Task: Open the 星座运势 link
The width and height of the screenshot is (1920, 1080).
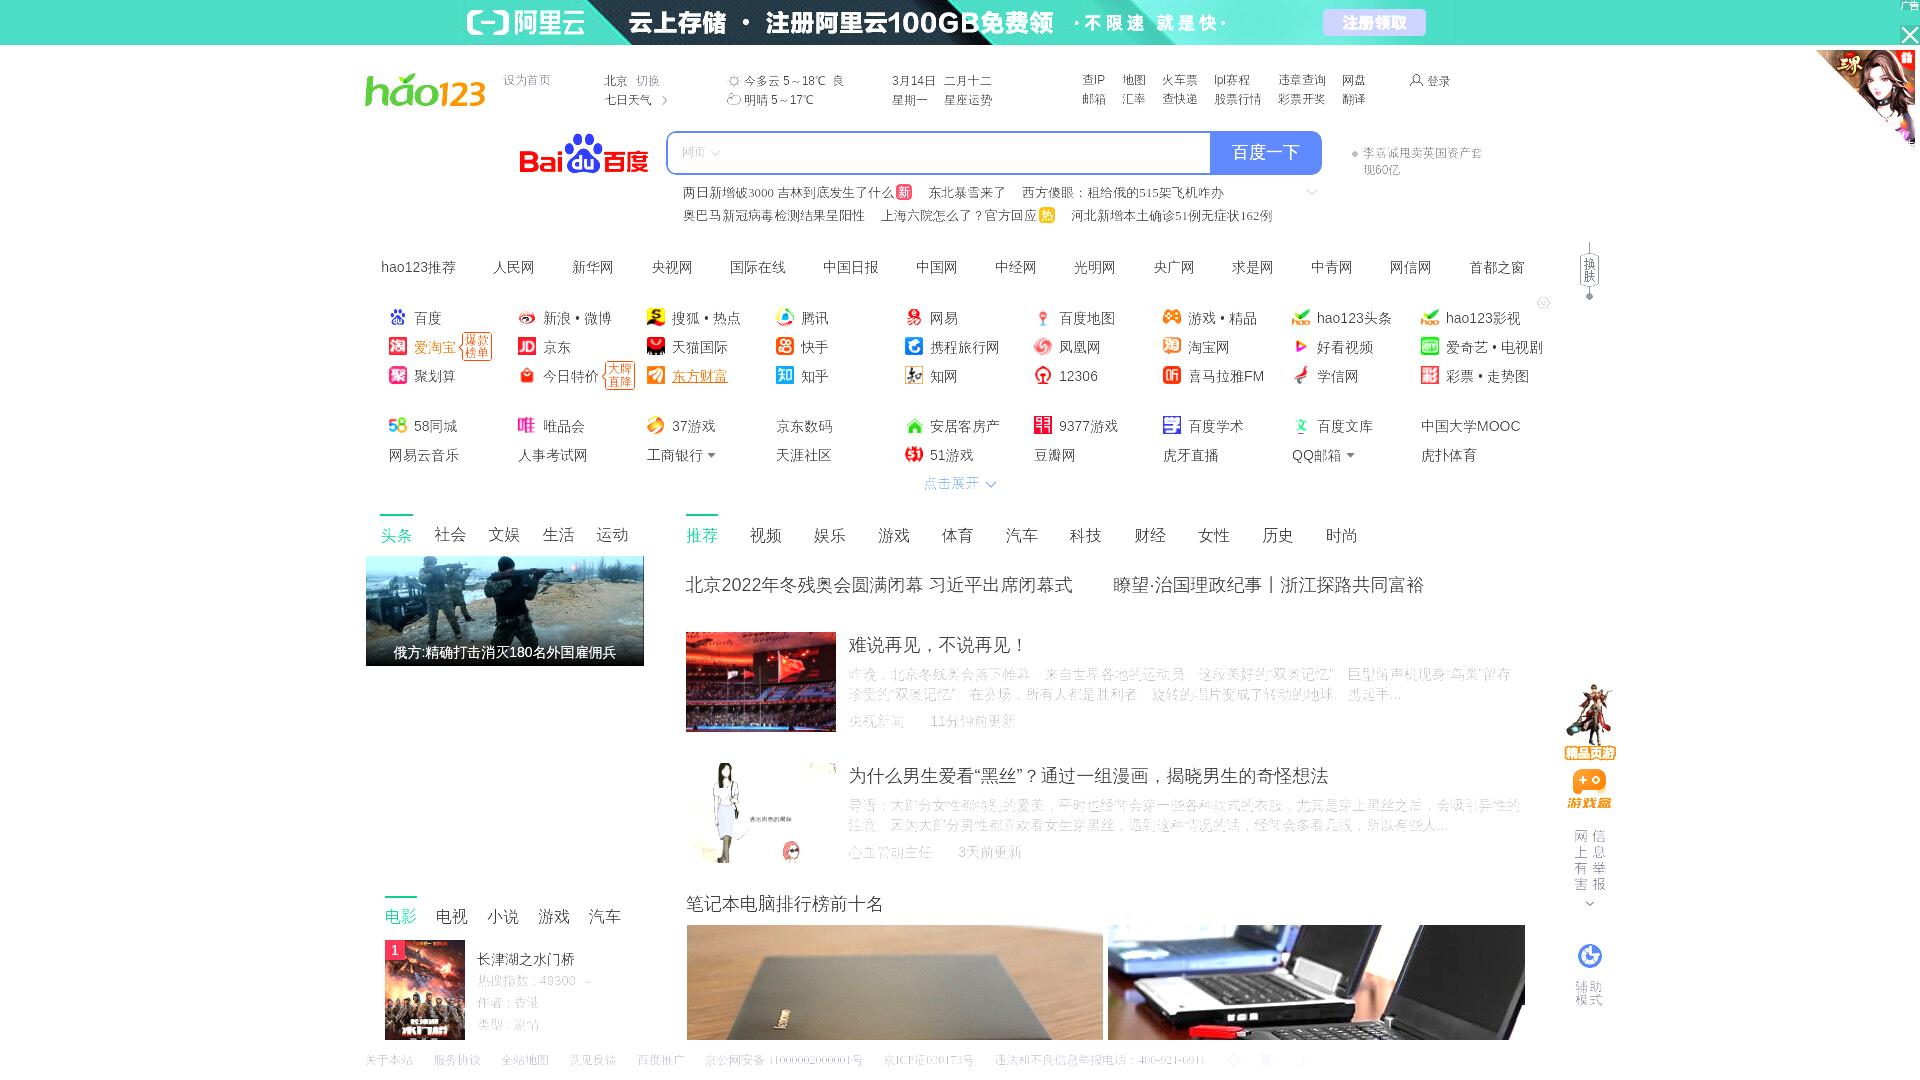Action: point(968,100)
